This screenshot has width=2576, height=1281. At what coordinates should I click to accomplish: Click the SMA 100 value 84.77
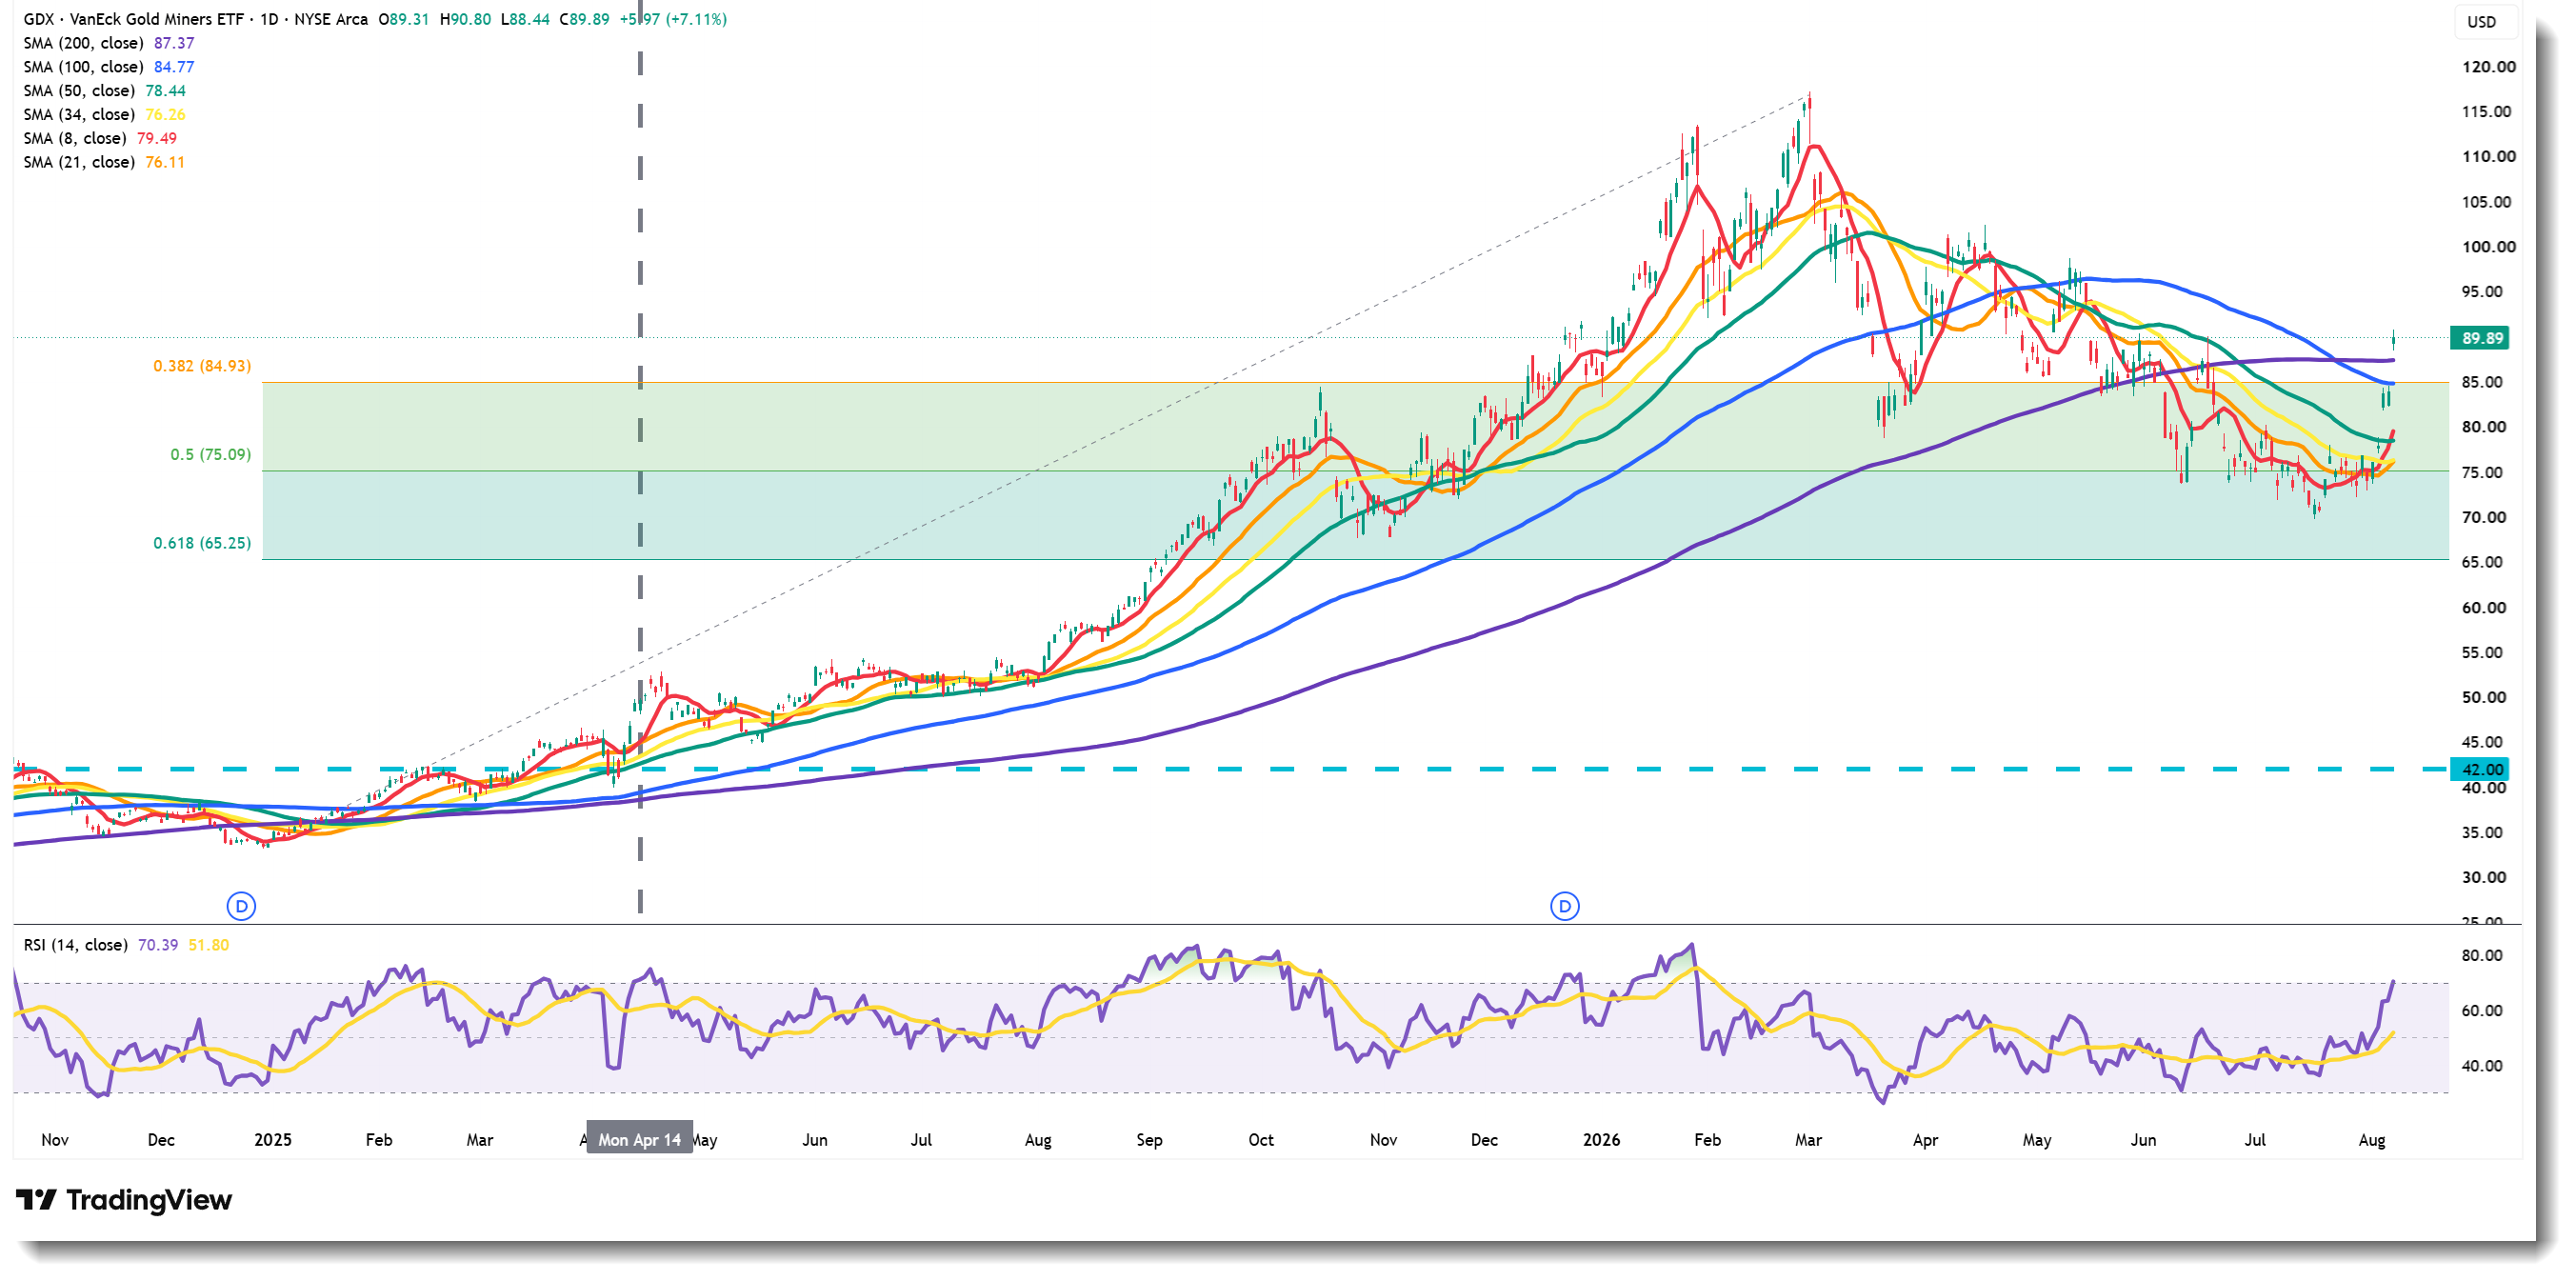click(174, 67)
